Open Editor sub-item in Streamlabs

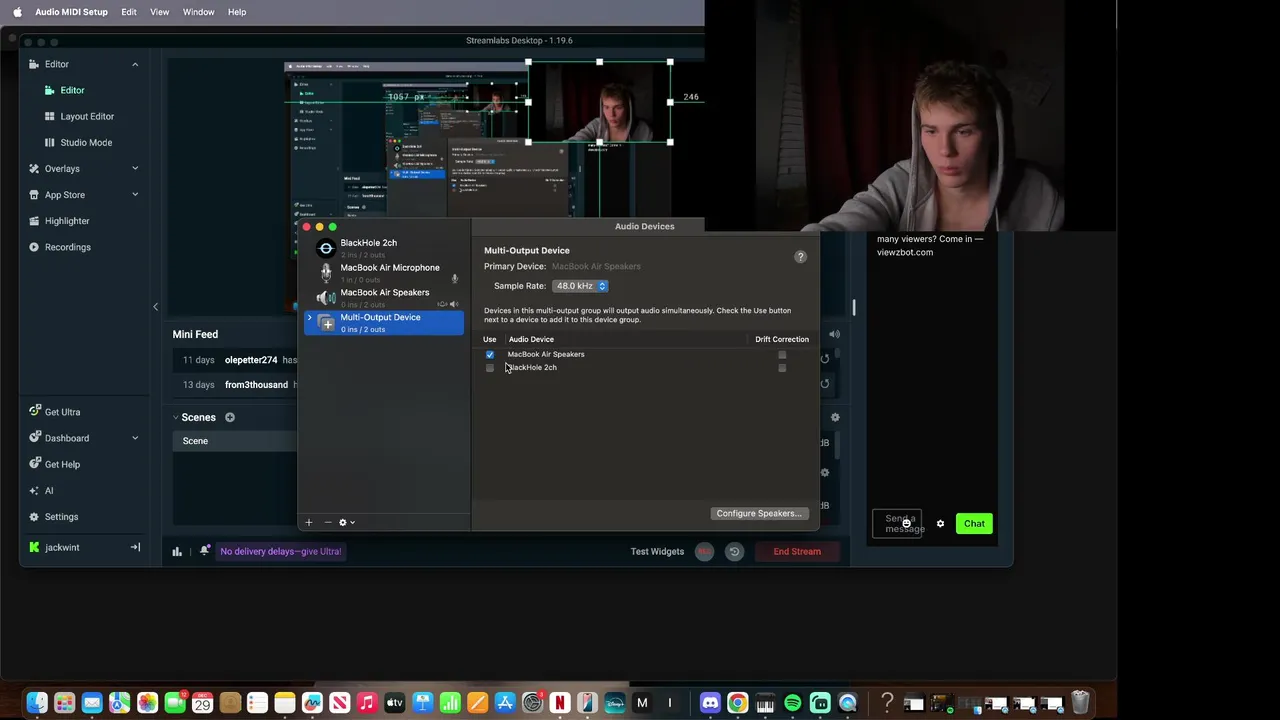[72, 90]
